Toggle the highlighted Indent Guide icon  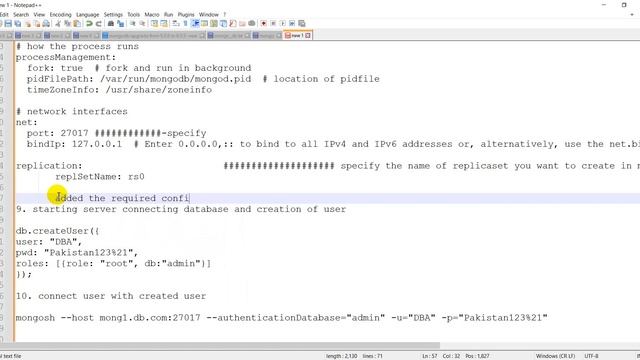[195, 24]
